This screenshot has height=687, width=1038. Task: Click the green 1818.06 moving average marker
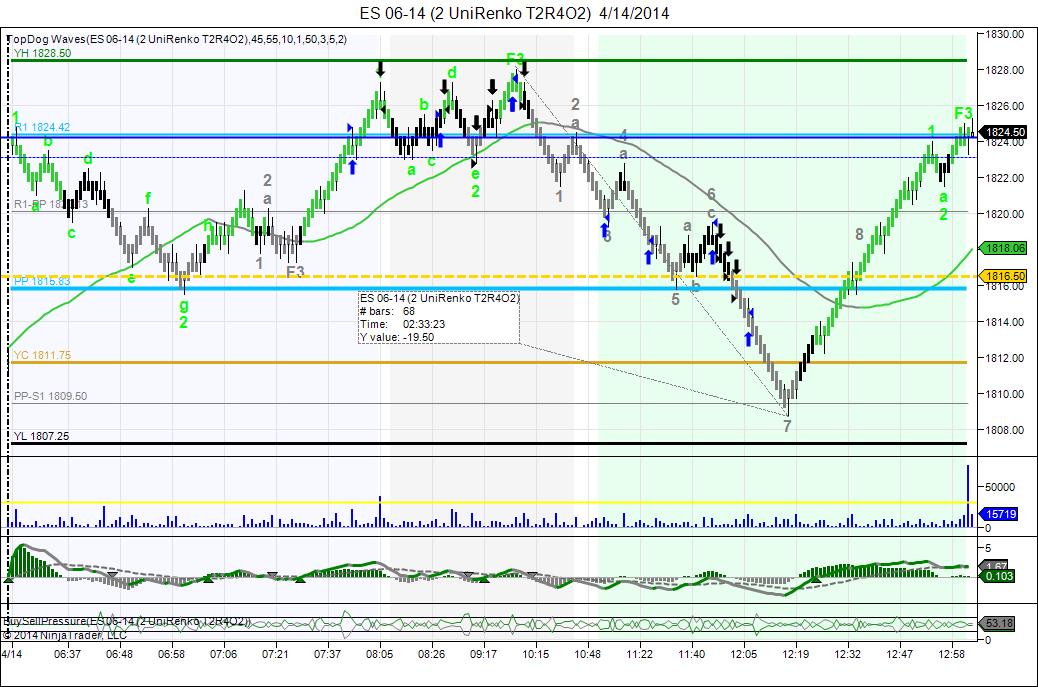pyautogui.click(x=1006, y=248)
